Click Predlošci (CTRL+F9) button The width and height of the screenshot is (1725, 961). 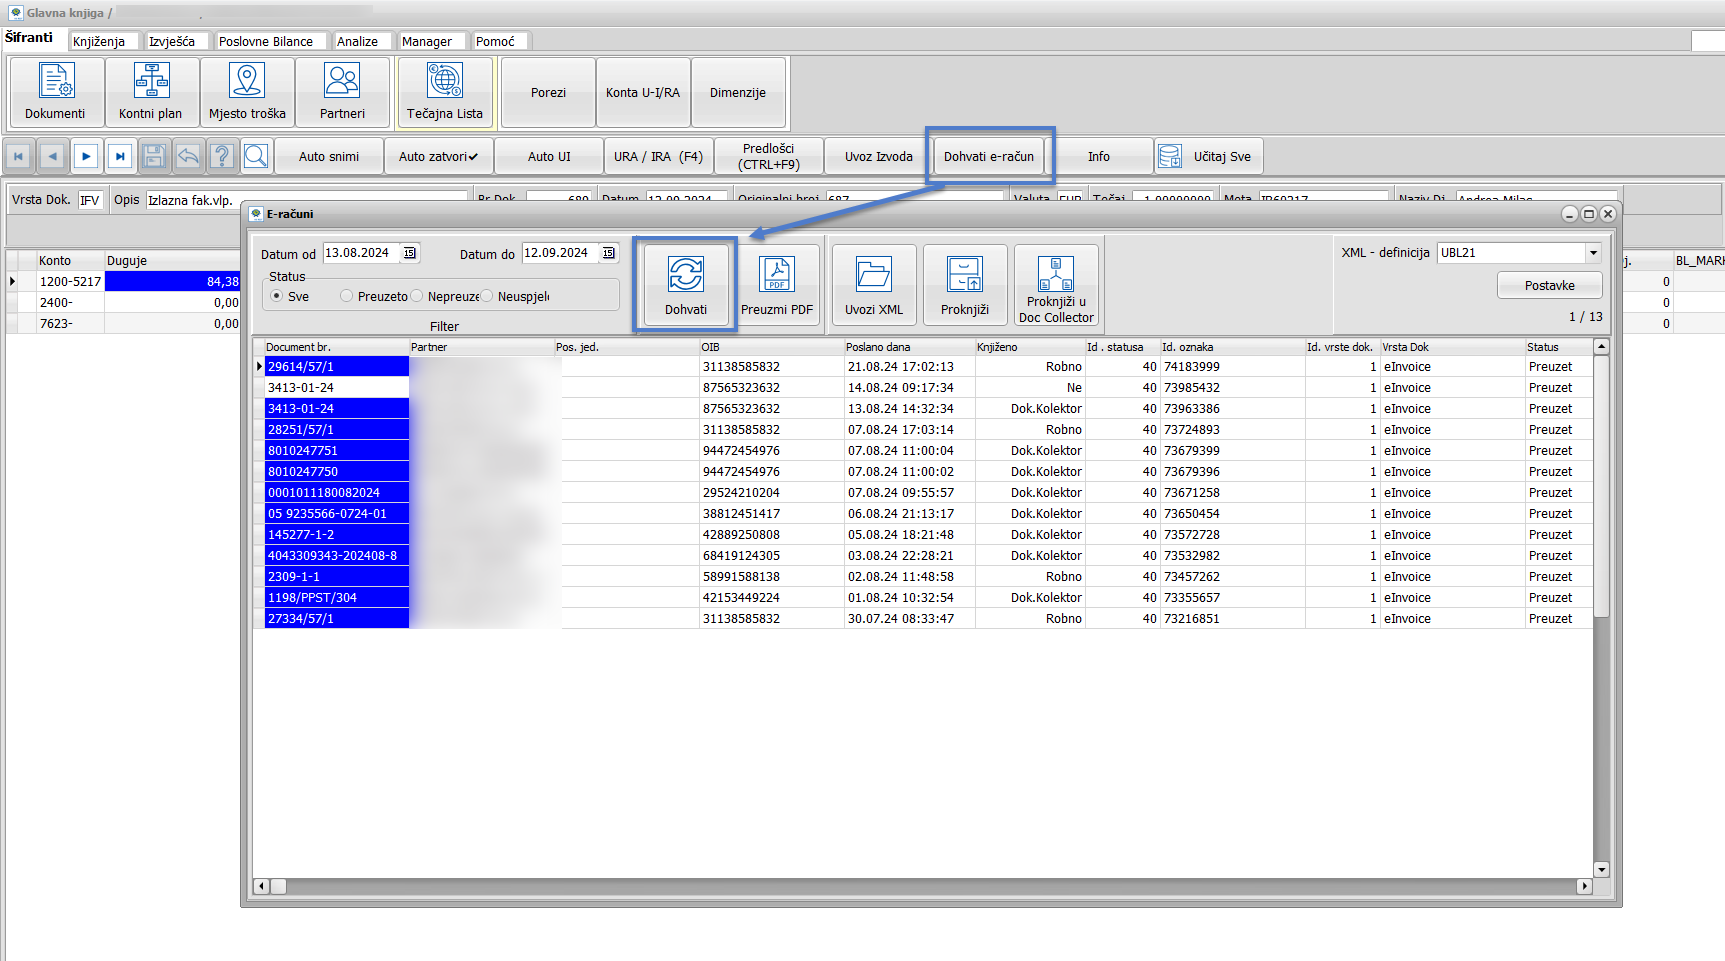(x=769, y=156)
